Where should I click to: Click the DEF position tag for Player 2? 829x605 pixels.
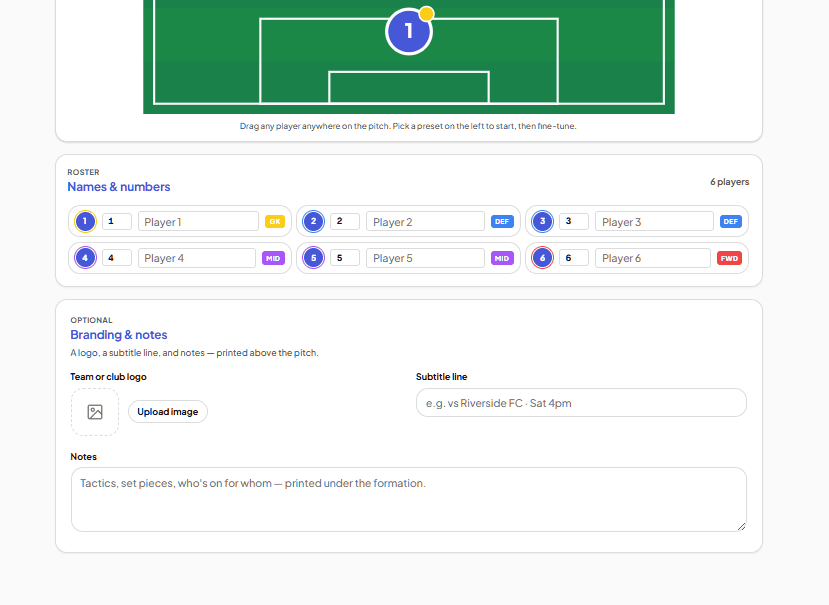point(502,222)
